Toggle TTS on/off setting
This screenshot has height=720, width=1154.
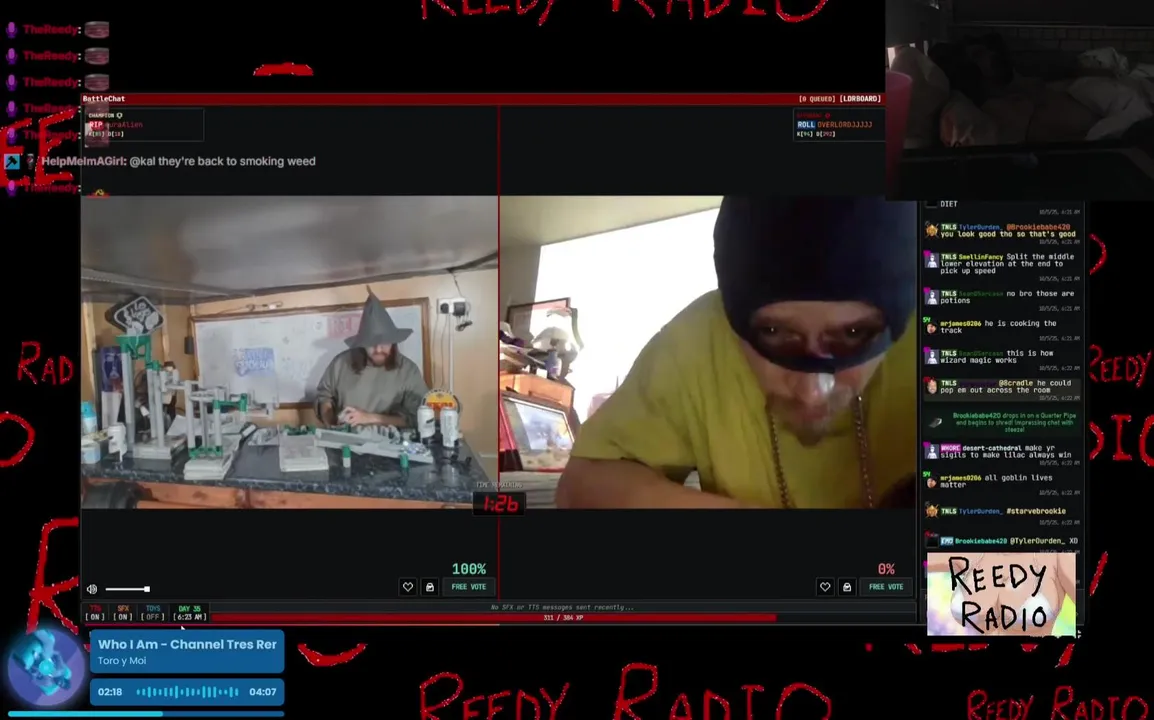(95, 613)
